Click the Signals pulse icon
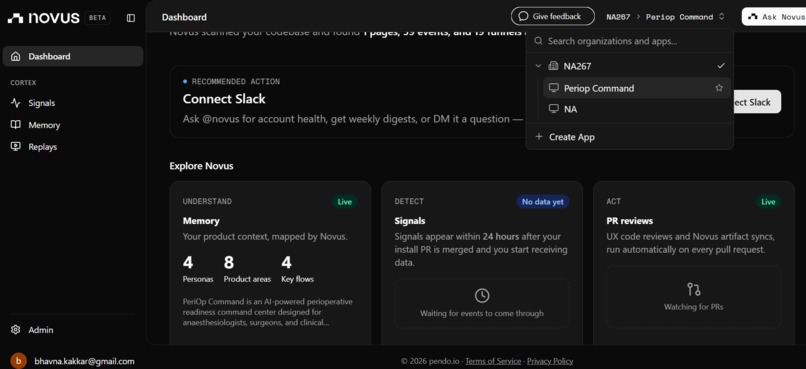 [16, 103]
